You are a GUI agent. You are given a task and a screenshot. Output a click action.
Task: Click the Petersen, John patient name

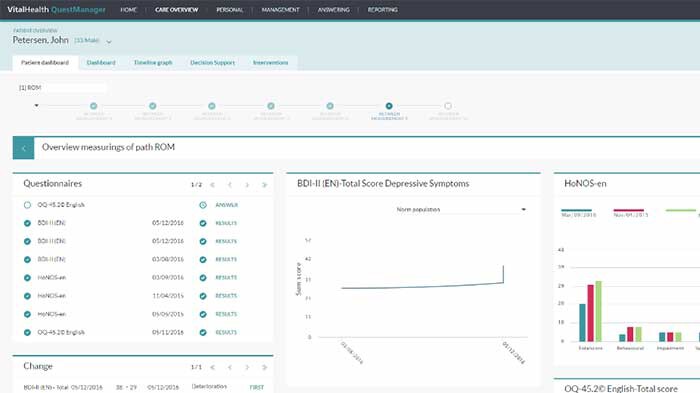[x=41, y=40]
